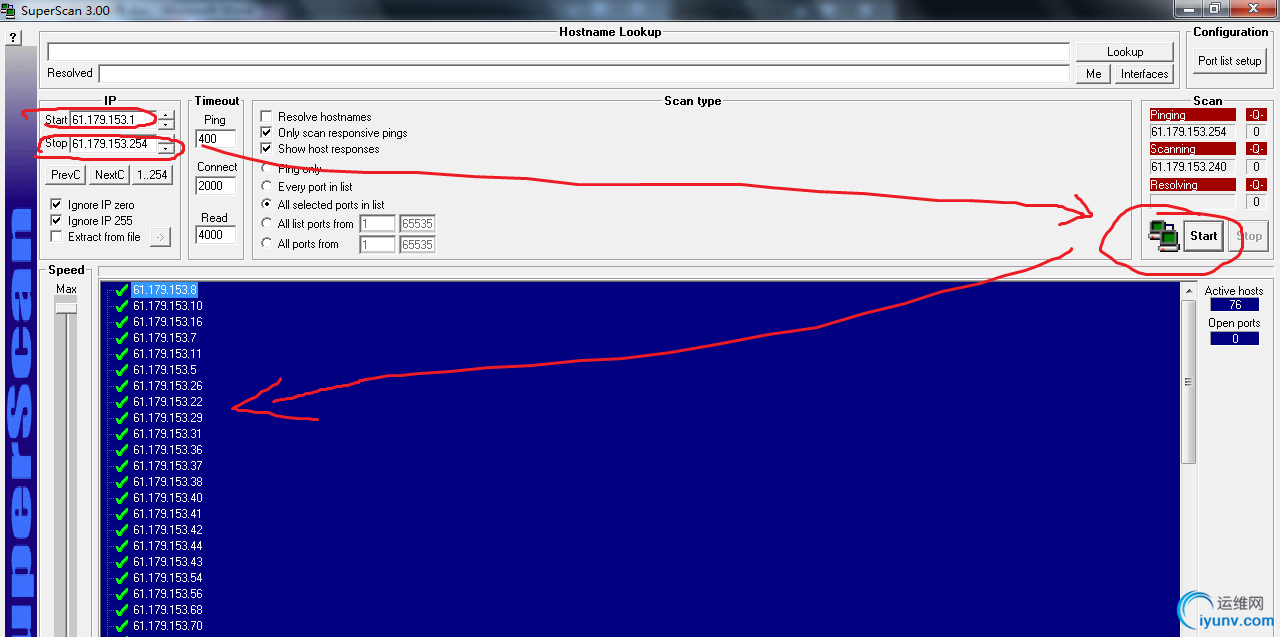Click the green check icon for 61.179.153.31
Image resolution: width=1280 pixels, height=637 pixels.
click(122, 434)
